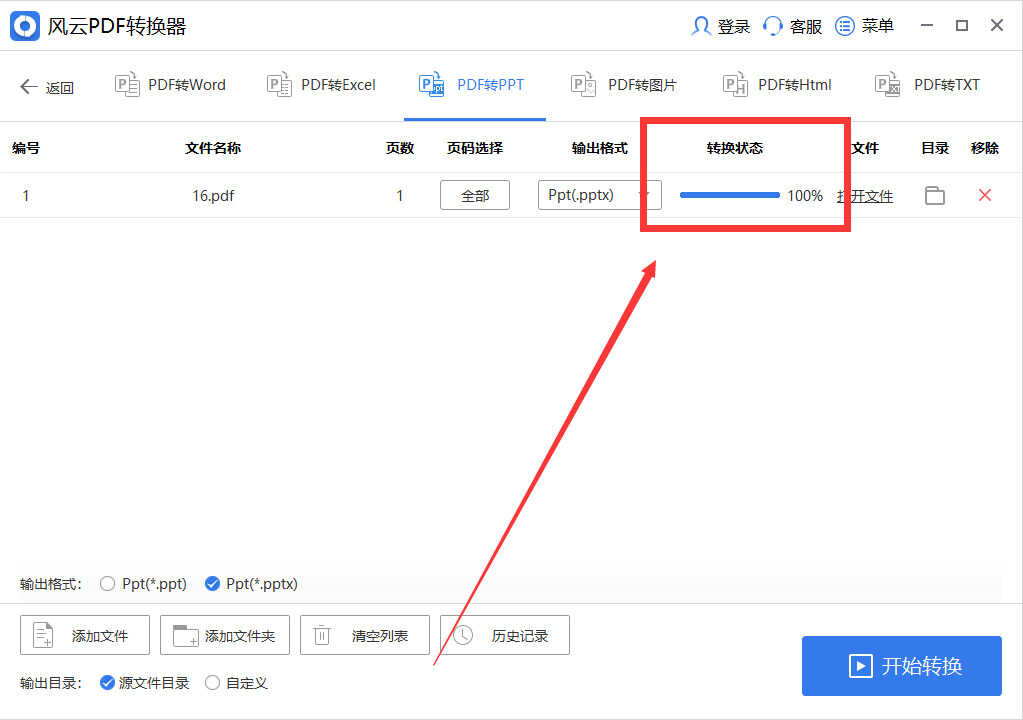Click the 清空列表 trash icon

click(322, 635)
